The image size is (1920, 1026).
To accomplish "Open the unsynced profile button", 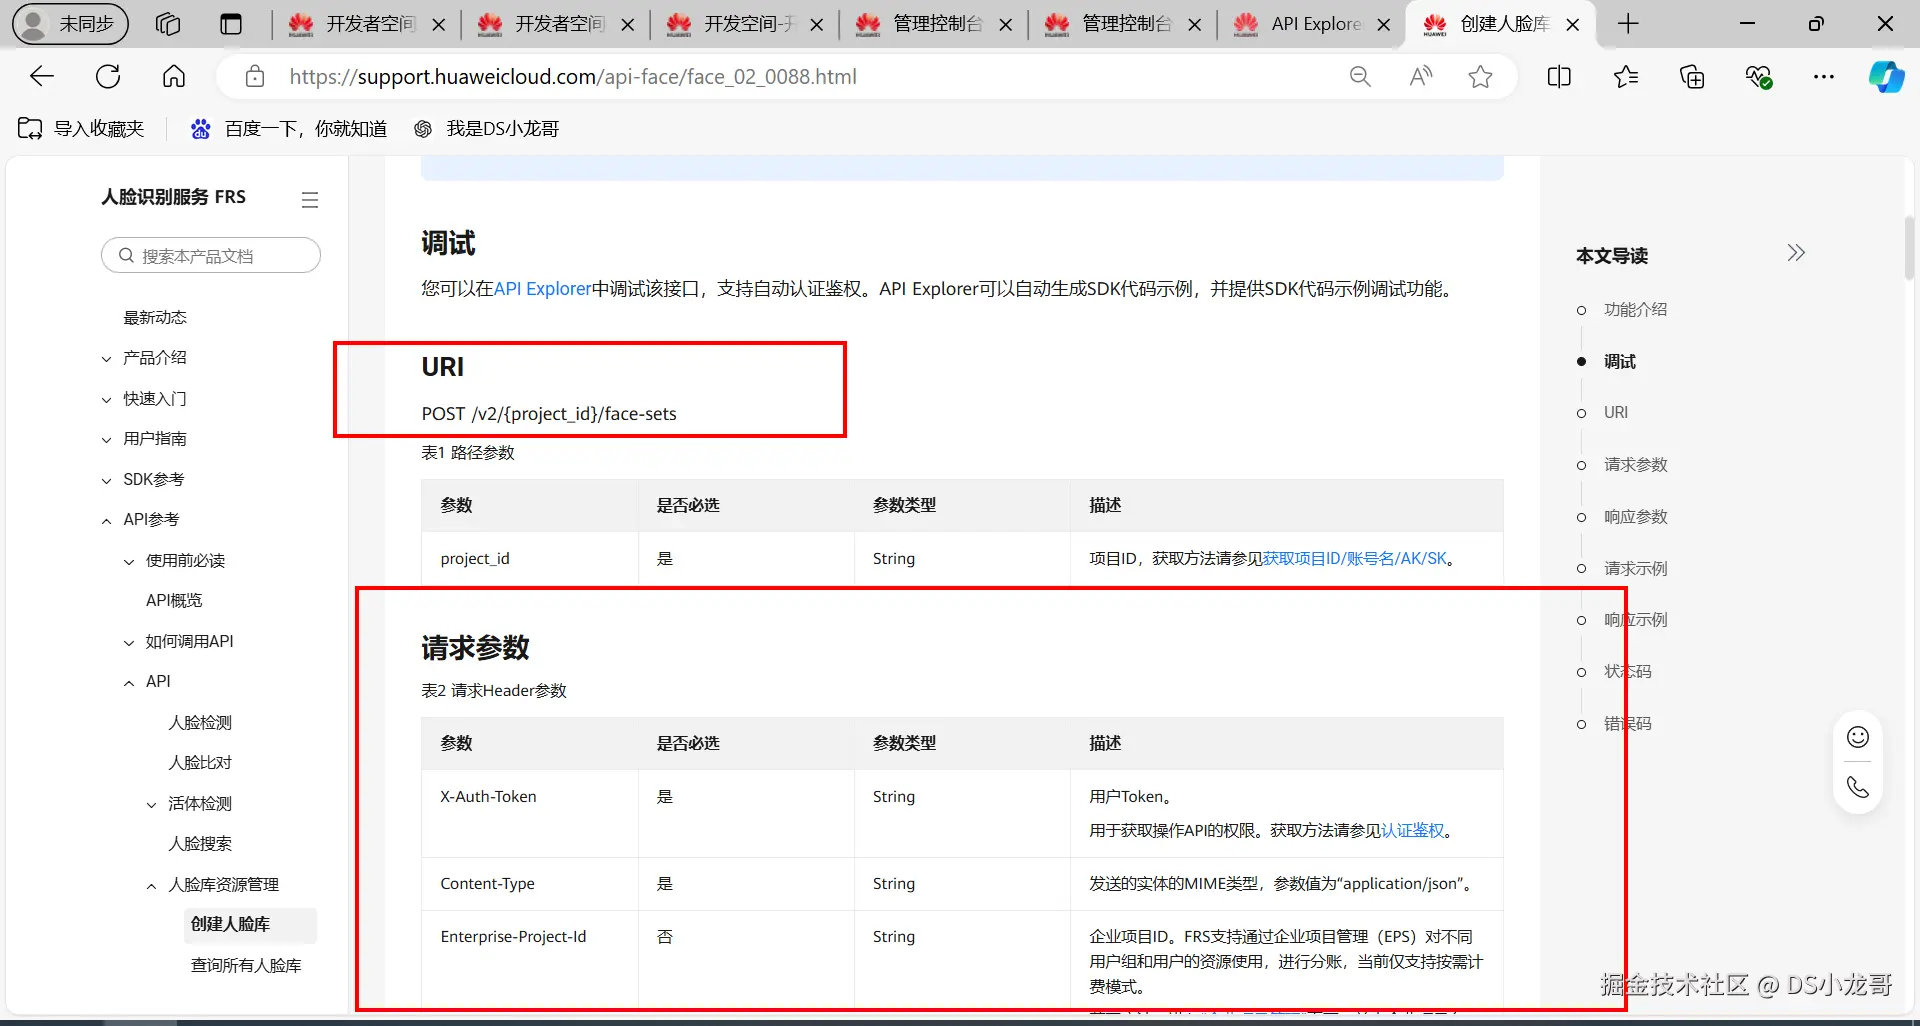I will (70, 24).
